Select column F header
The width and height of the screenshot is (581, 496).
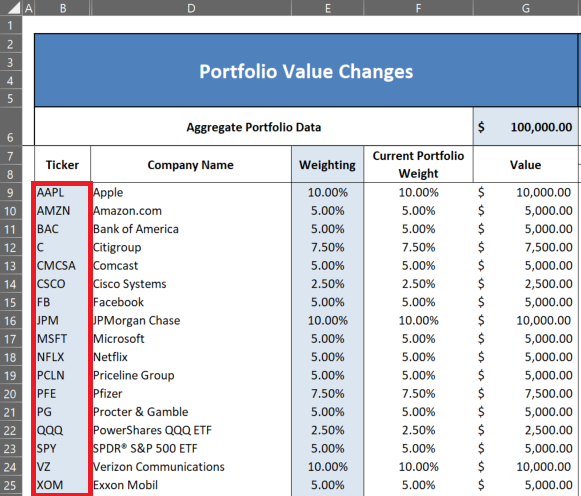[x=418, y=8]
